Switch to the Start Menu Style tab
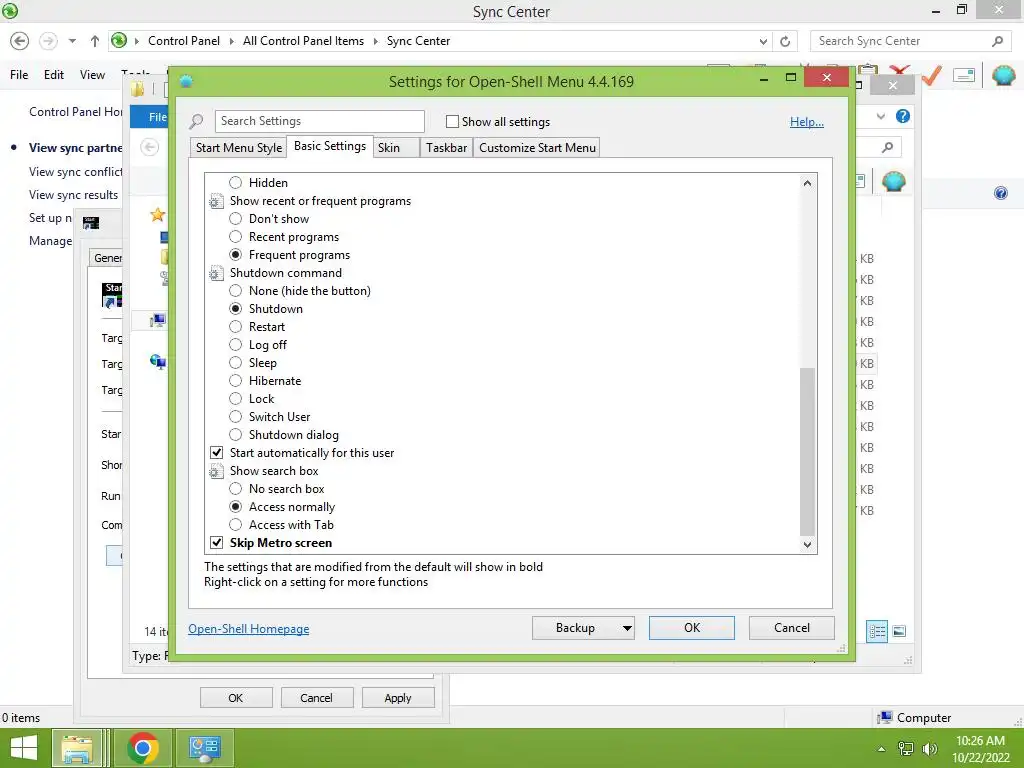 [x=238, y=148]
